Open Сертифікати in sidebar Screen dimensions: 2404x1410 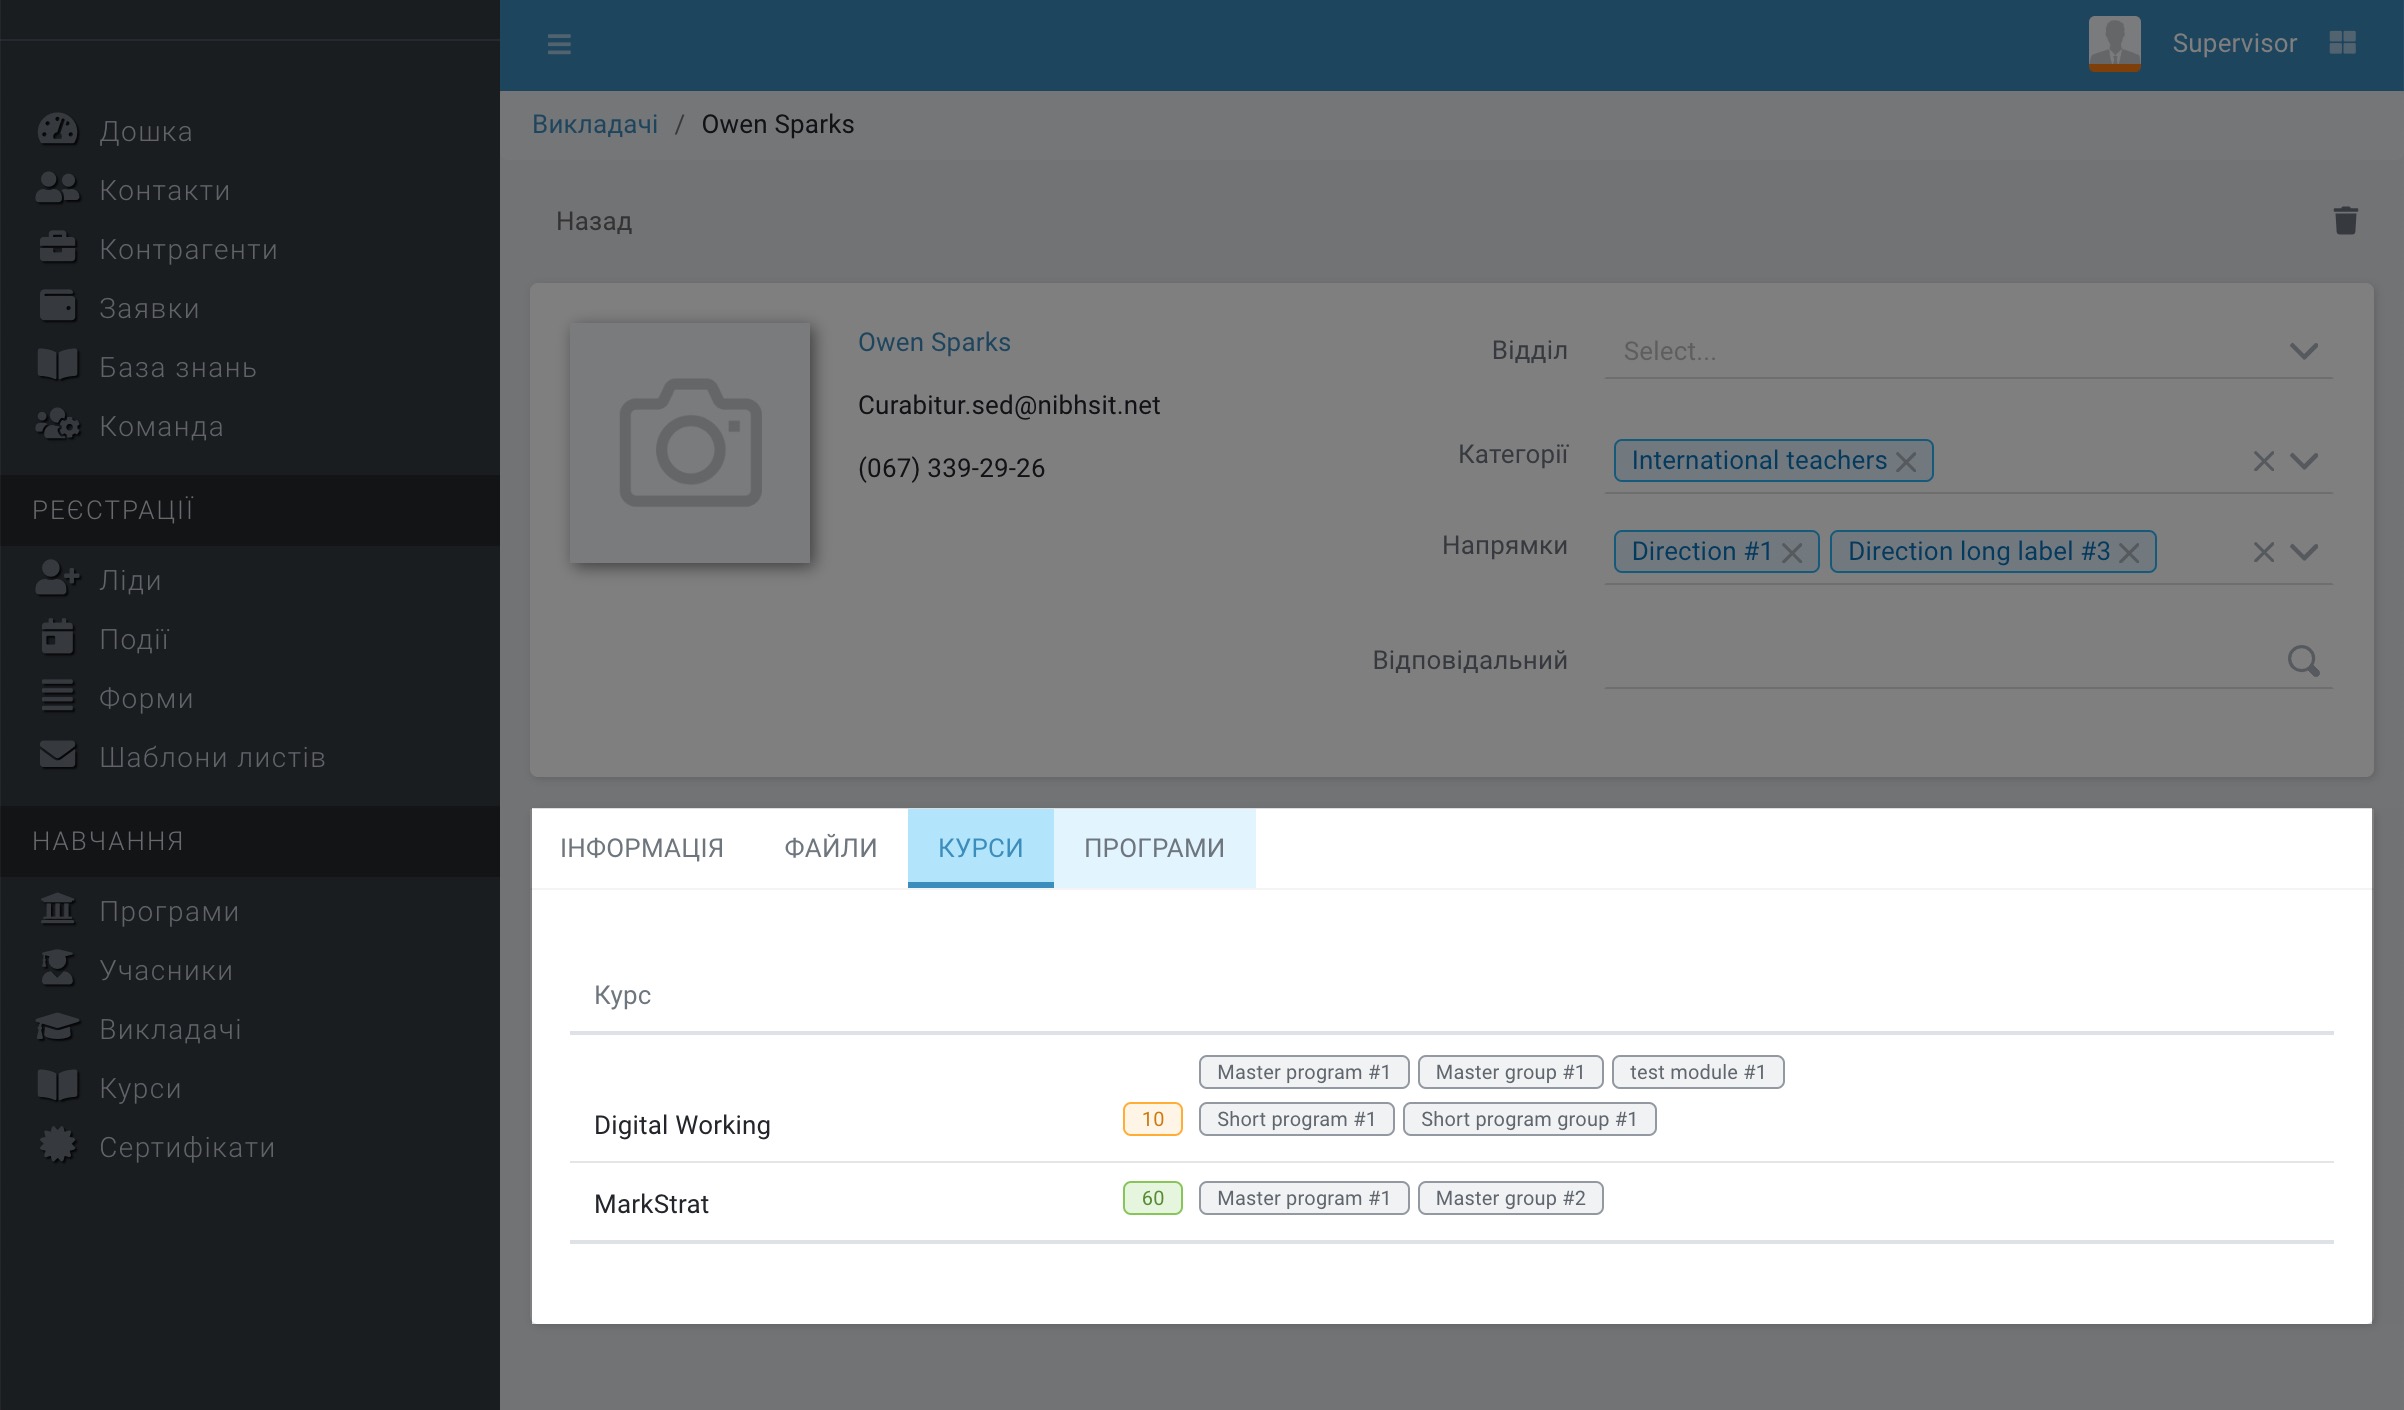[187, 1147]
